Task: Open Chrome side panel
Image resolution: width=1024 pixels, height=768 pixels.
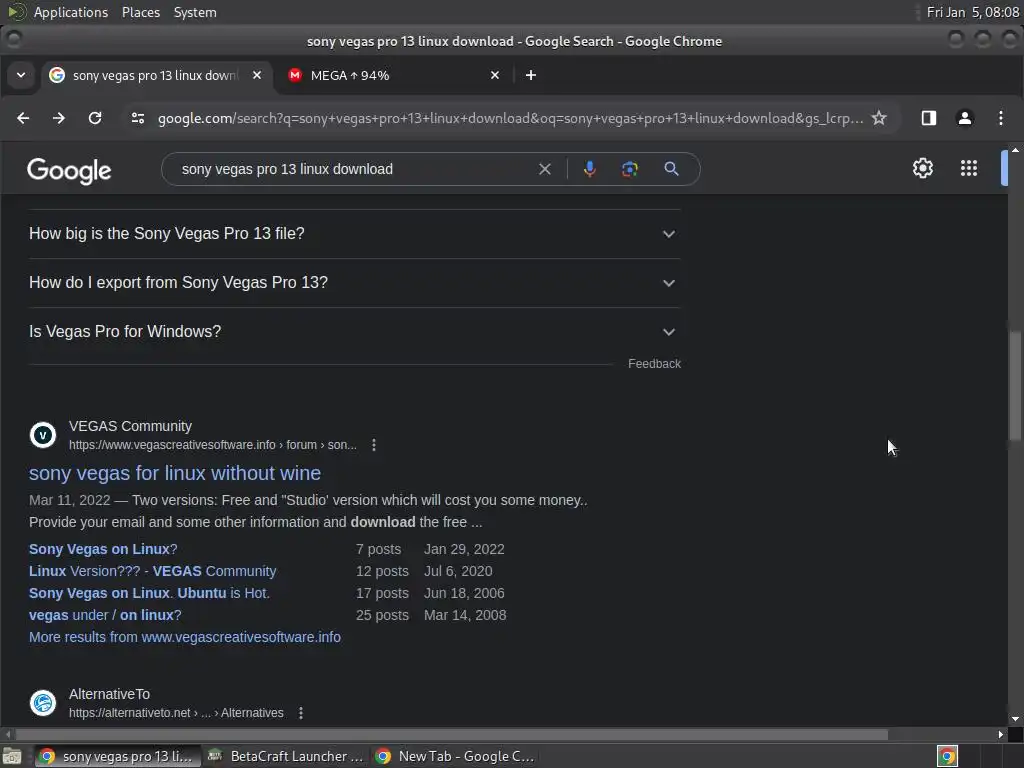Action: click(929, 118)
